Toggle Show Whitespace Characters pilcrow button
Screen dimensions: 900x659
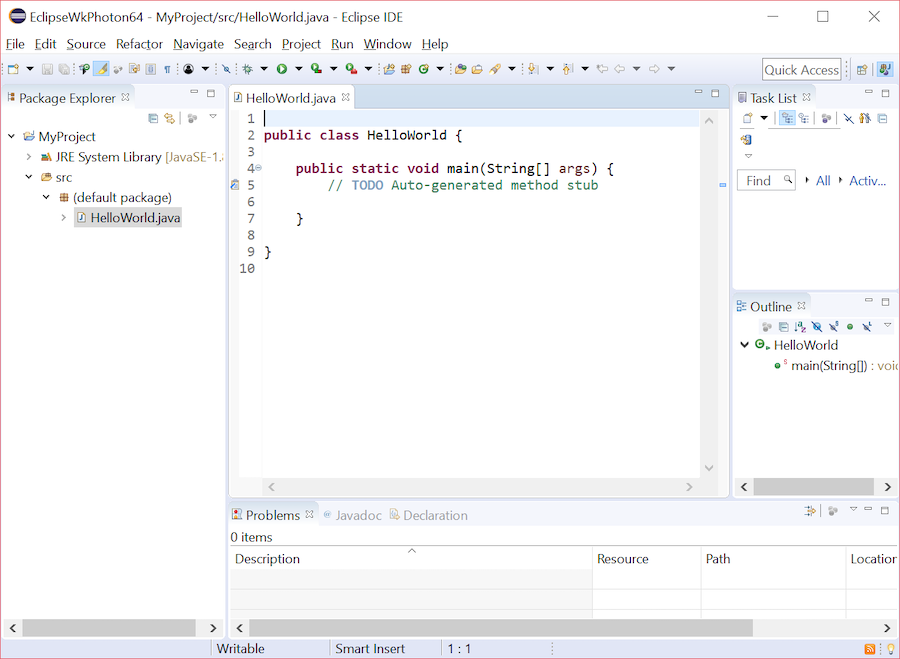coord(167,69)
